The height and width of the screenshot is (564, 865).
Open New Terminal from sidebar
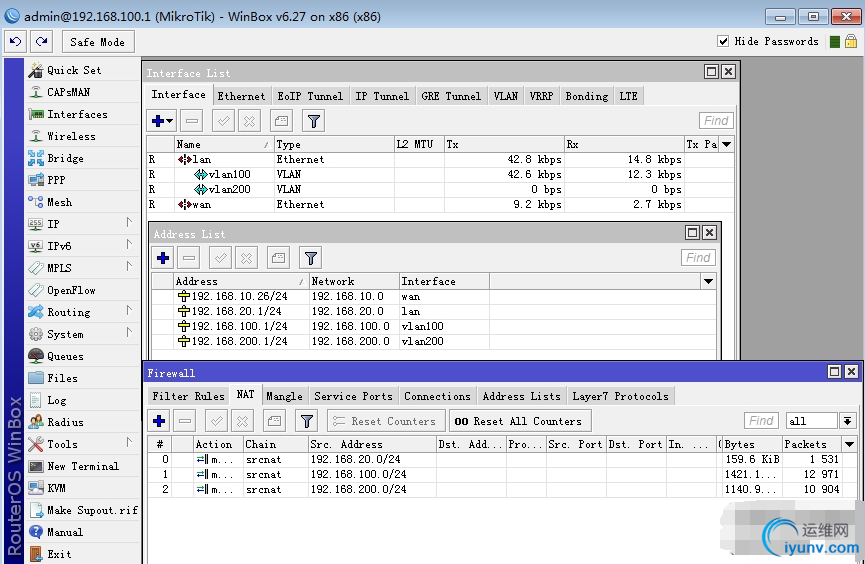point(82,466)
